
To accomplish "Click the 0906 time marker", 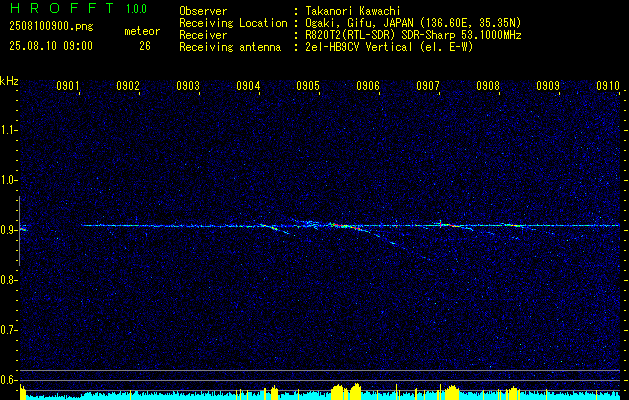I will [368, 85].
